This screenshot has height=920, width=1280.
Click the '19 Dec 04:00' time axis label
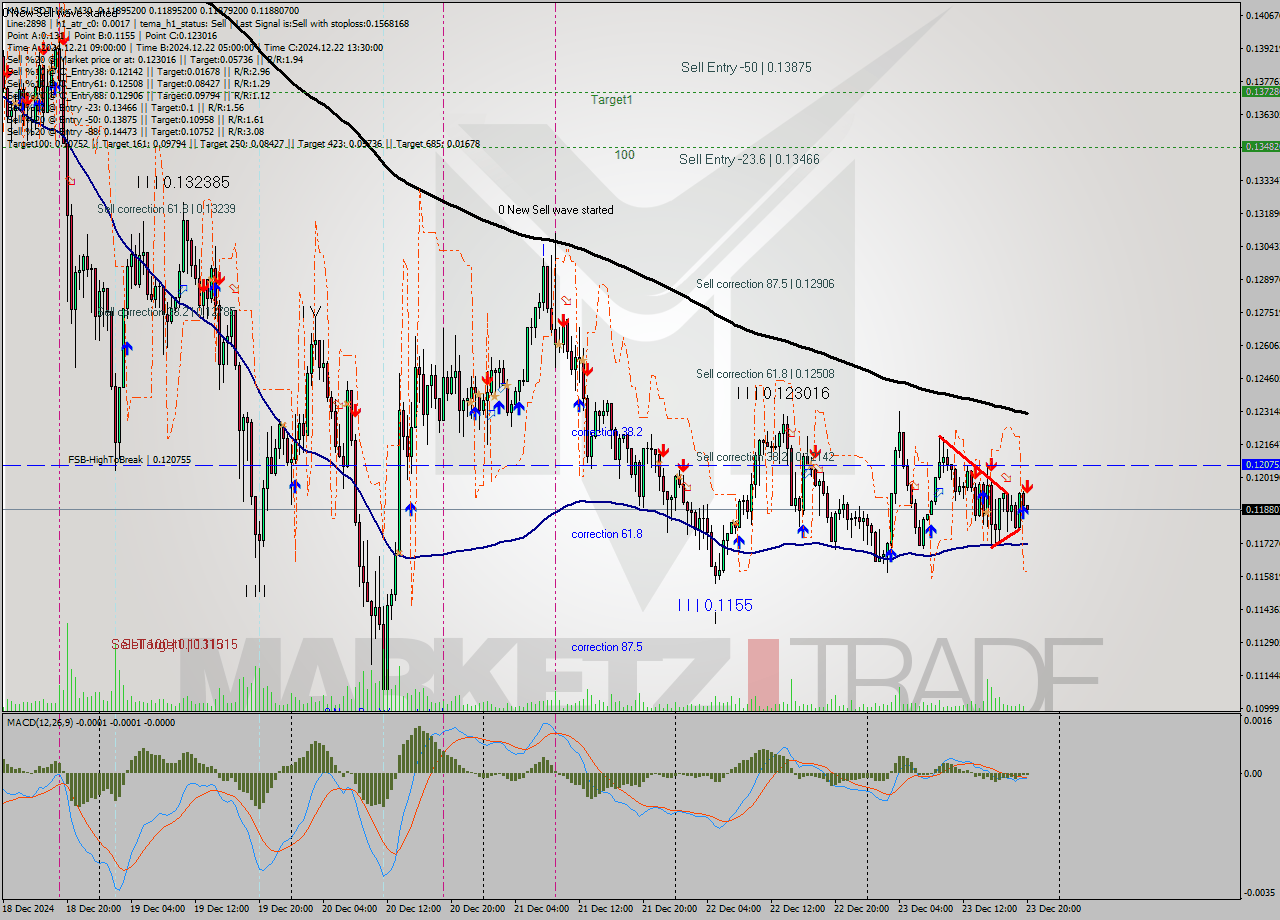(x=159, y=908)
